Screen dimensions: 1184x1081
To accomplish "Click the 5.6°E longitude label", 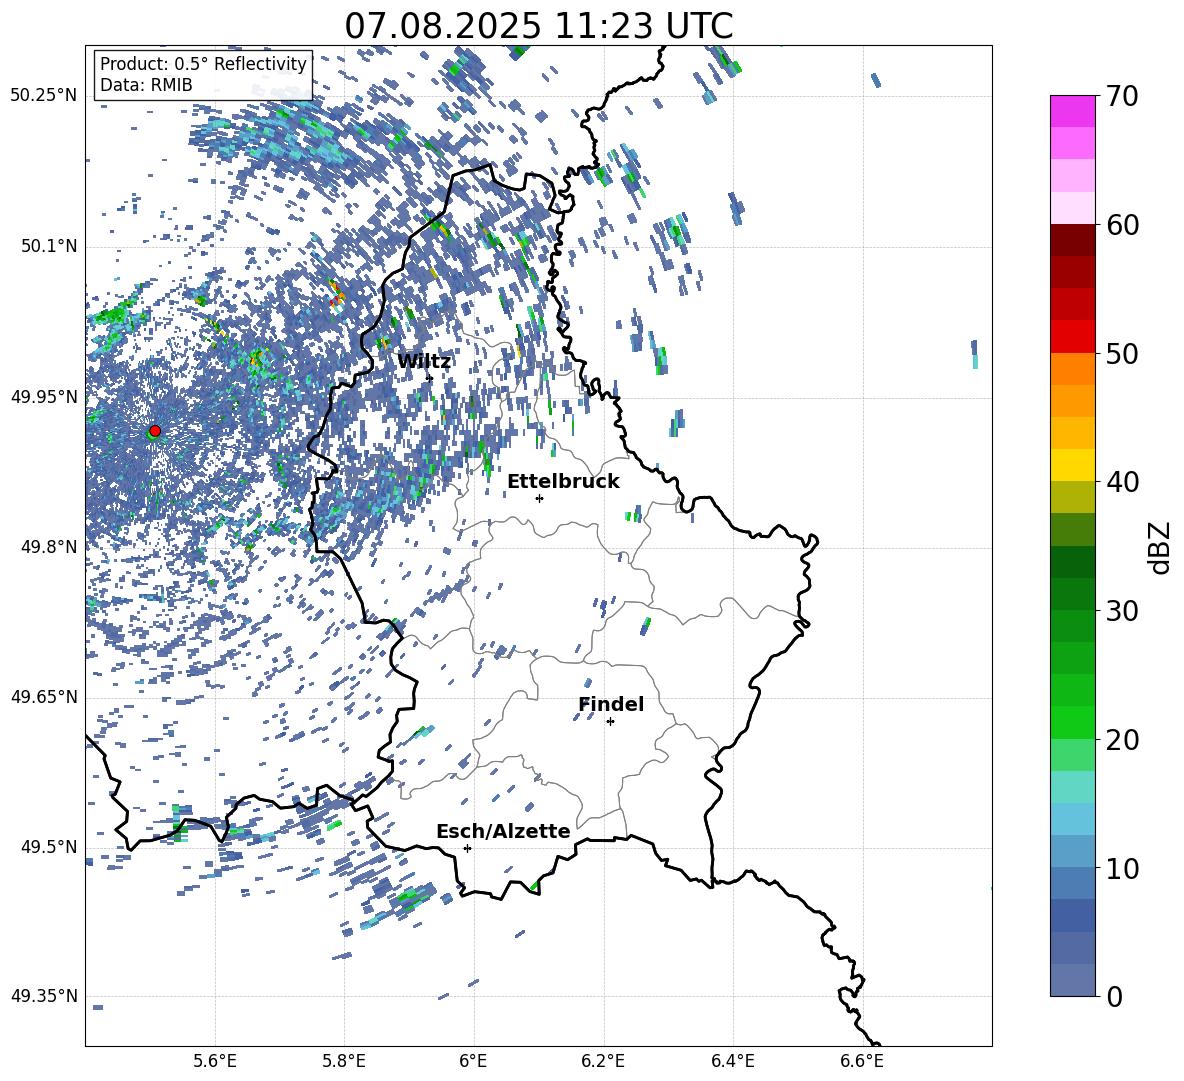I will pyautogui.click(x=215, y=1061).
